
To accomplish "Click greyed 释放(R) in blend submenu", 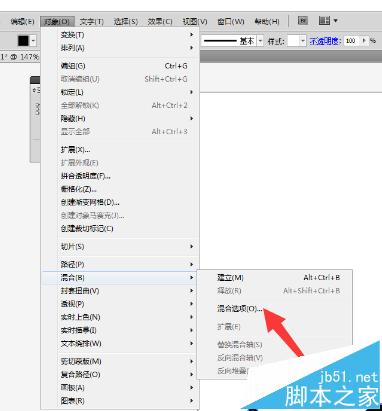I will click(275, 291).
